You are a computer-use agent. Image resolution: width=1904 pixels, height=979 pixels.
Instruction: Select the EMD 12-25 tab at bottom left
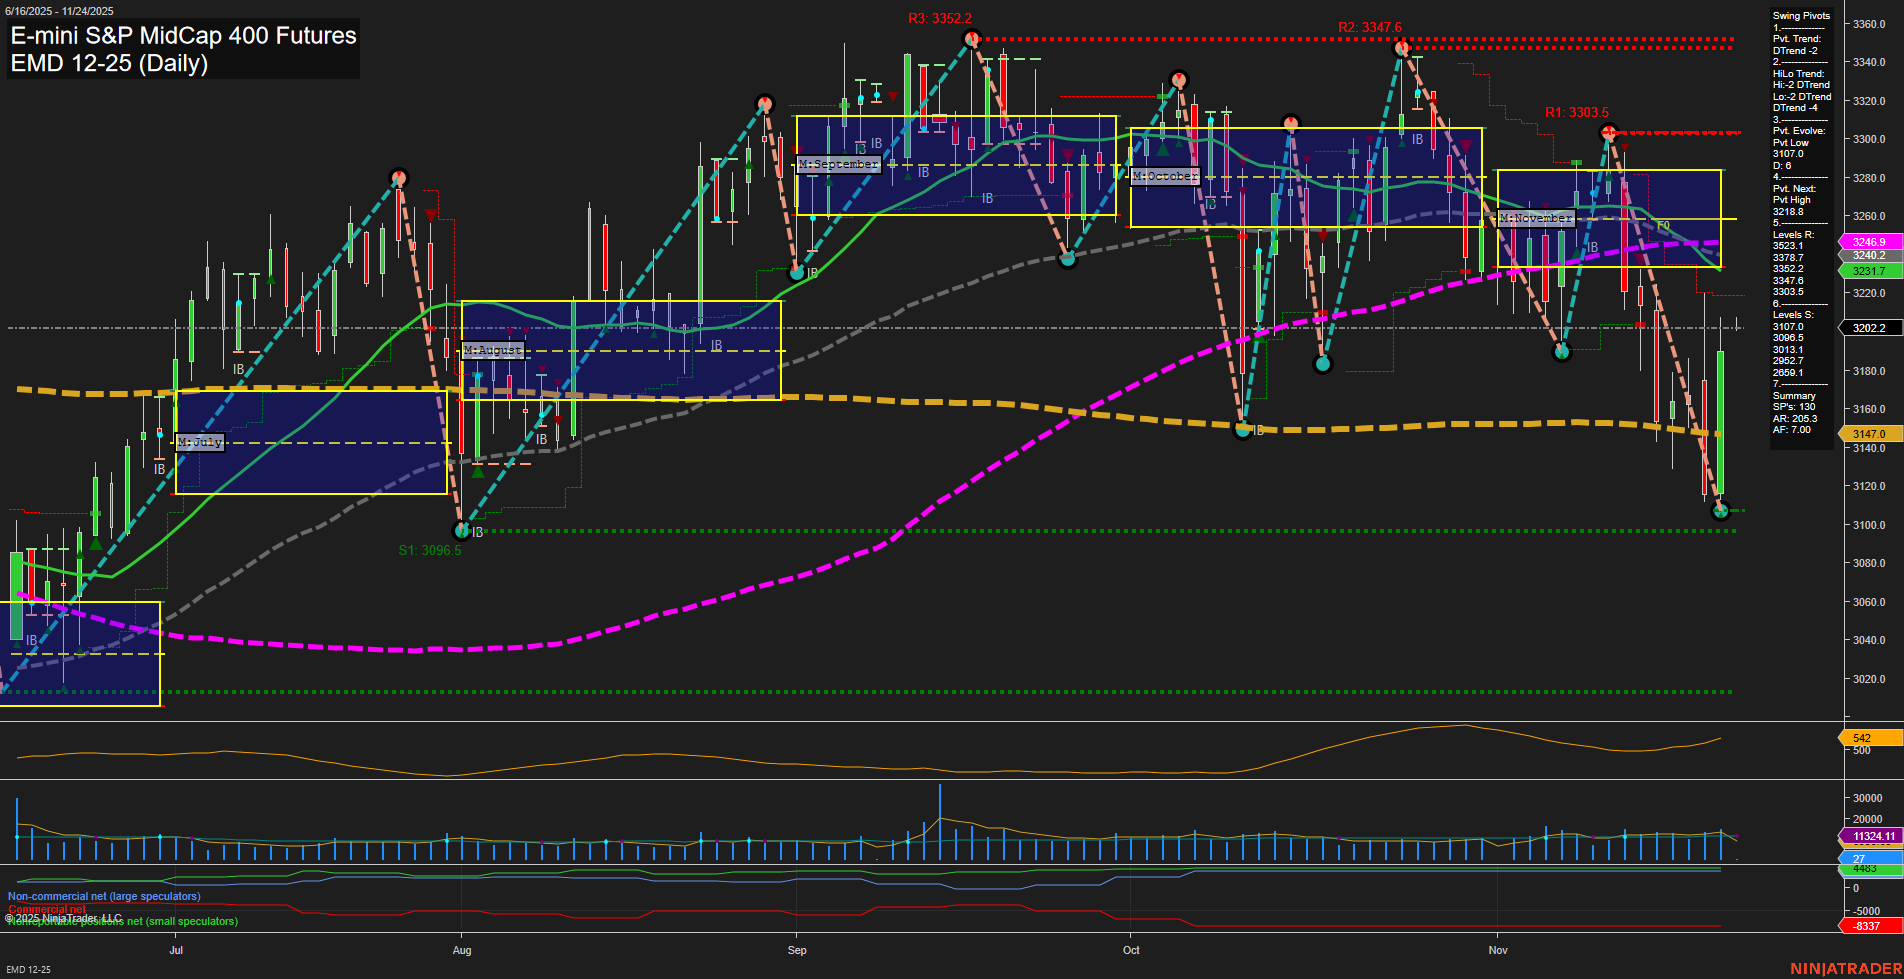click(x=27, y=969)
